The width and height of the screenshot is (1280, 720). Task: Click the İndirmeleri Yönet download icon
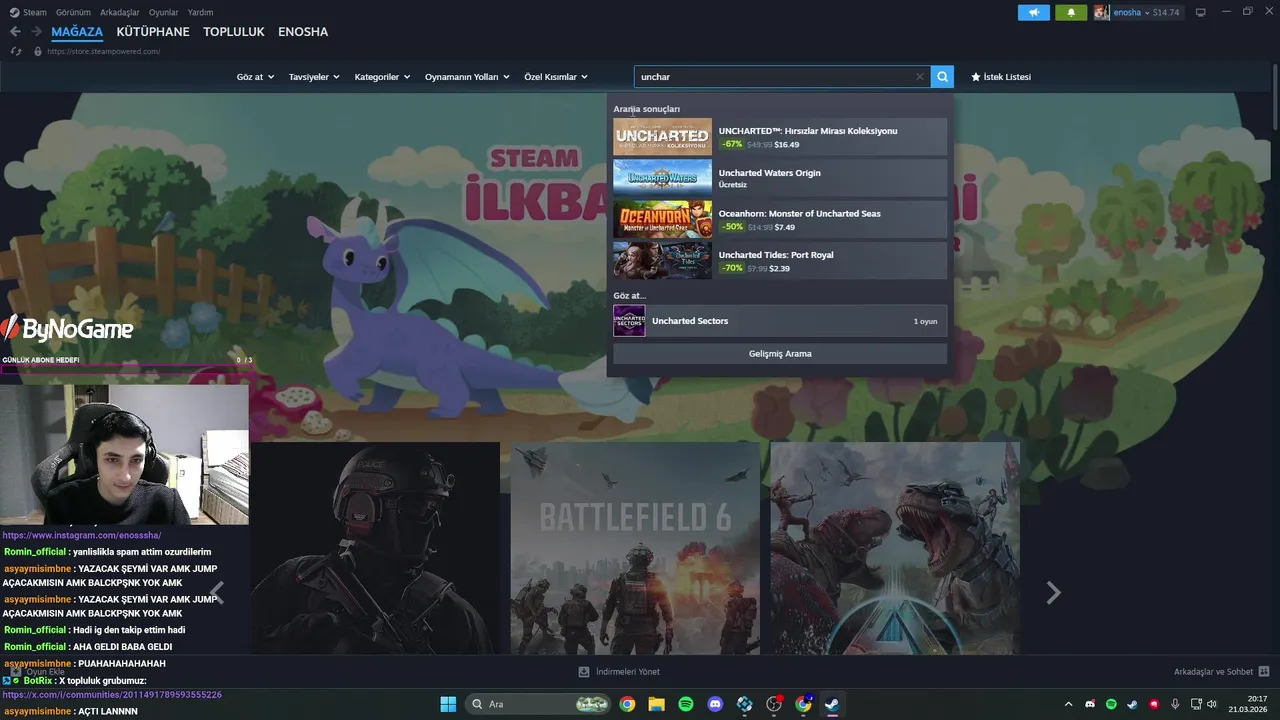coord(584,672)
